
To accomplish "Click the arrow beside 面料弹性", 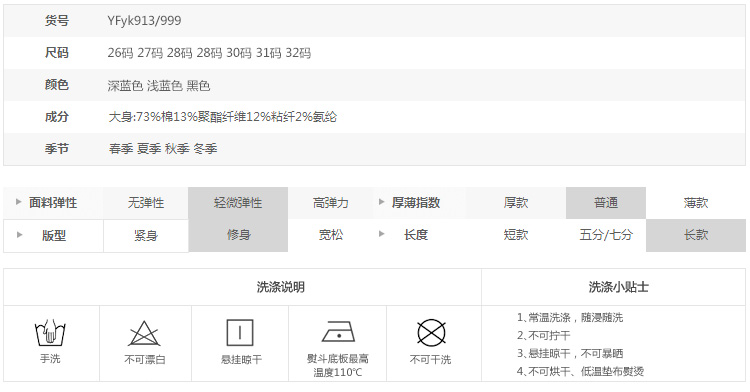I will [19, 202].
